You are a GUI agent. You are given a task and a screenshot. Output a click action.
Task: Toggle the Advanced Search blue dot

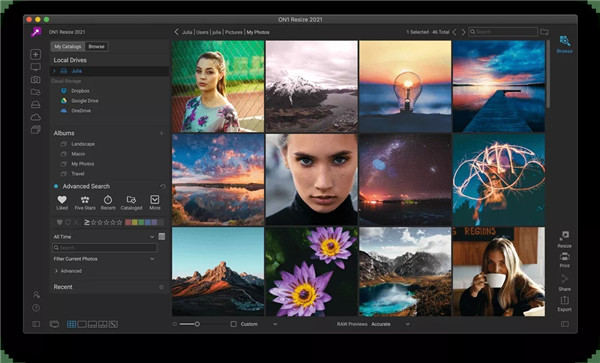(x=56, y=186)
